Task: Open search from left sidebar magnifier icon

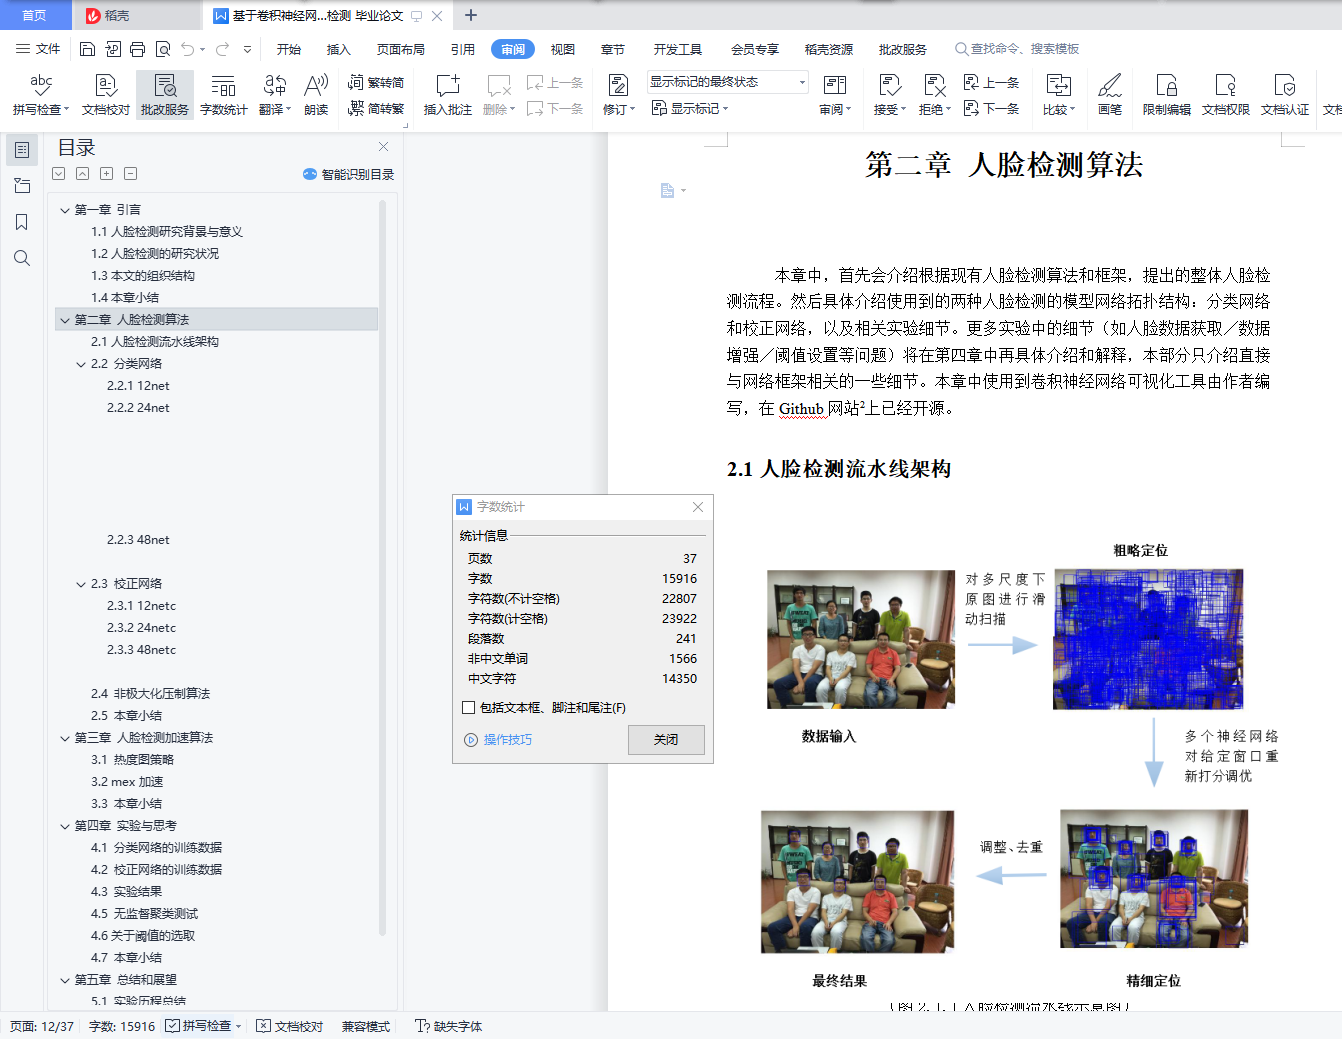Action: [x=21, y=258]
